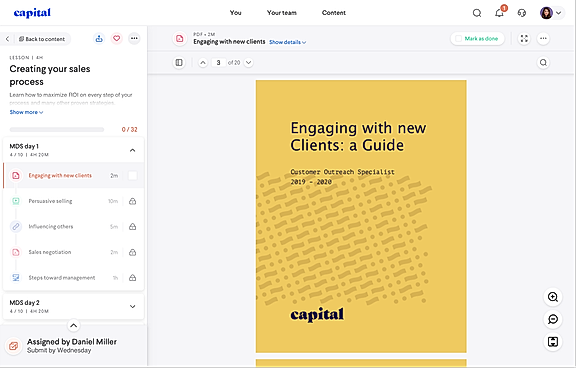Collapse the MDS day 1 section
The width and height of the screenshot is (576, 368).
(x=133, y=150)
